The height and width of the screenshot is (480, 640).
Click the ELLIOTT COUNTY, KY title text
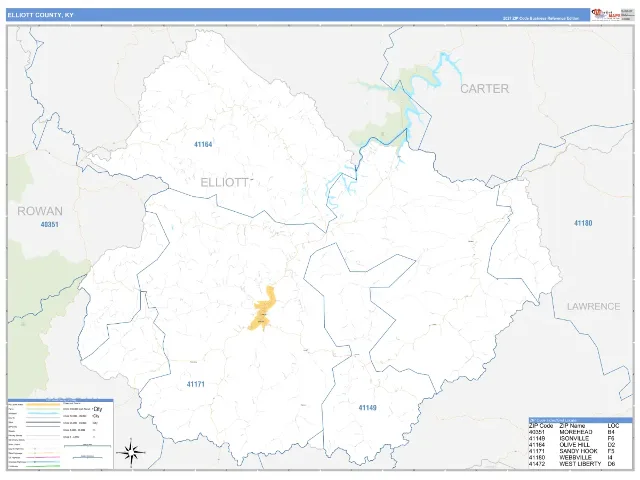(x=40, y=15)
